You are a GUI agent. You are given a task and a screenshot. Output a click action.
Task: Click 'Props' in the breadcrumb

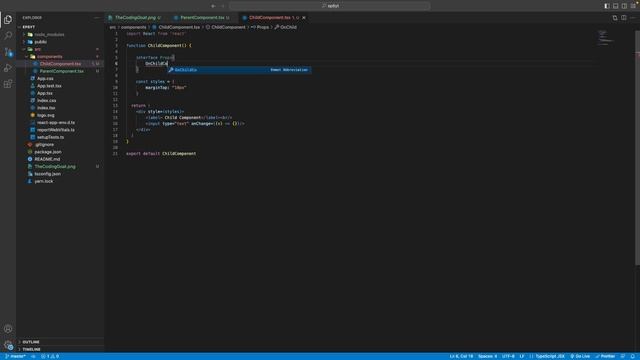(262, 27)
